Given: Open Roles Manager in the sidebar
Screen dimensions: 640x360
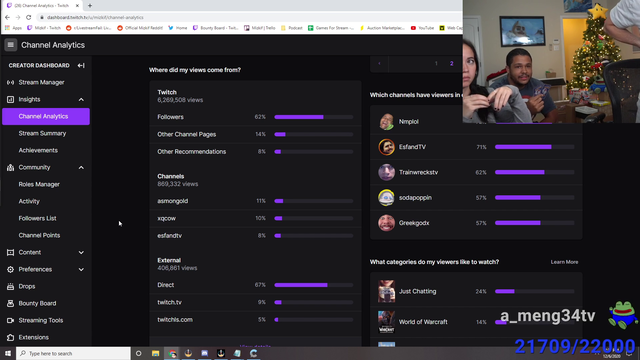Looking at the screenshot, I should [39, 184].
